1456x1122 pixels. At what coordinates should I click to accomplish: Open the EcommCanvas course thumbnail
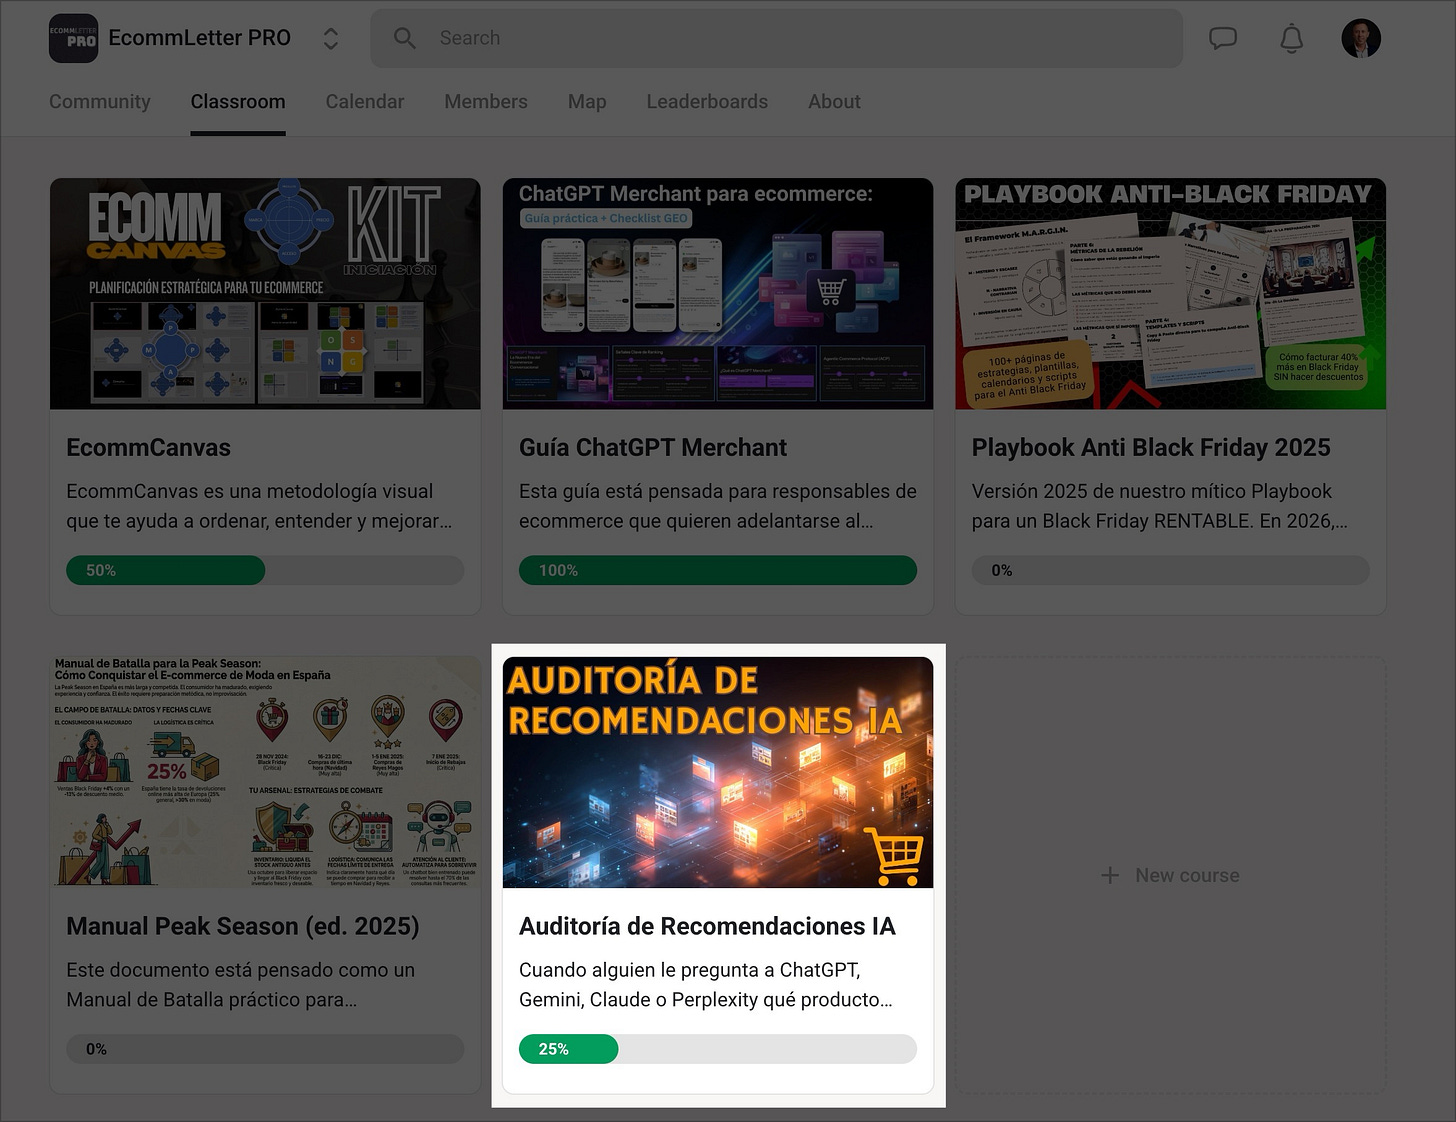click(265, 294)
